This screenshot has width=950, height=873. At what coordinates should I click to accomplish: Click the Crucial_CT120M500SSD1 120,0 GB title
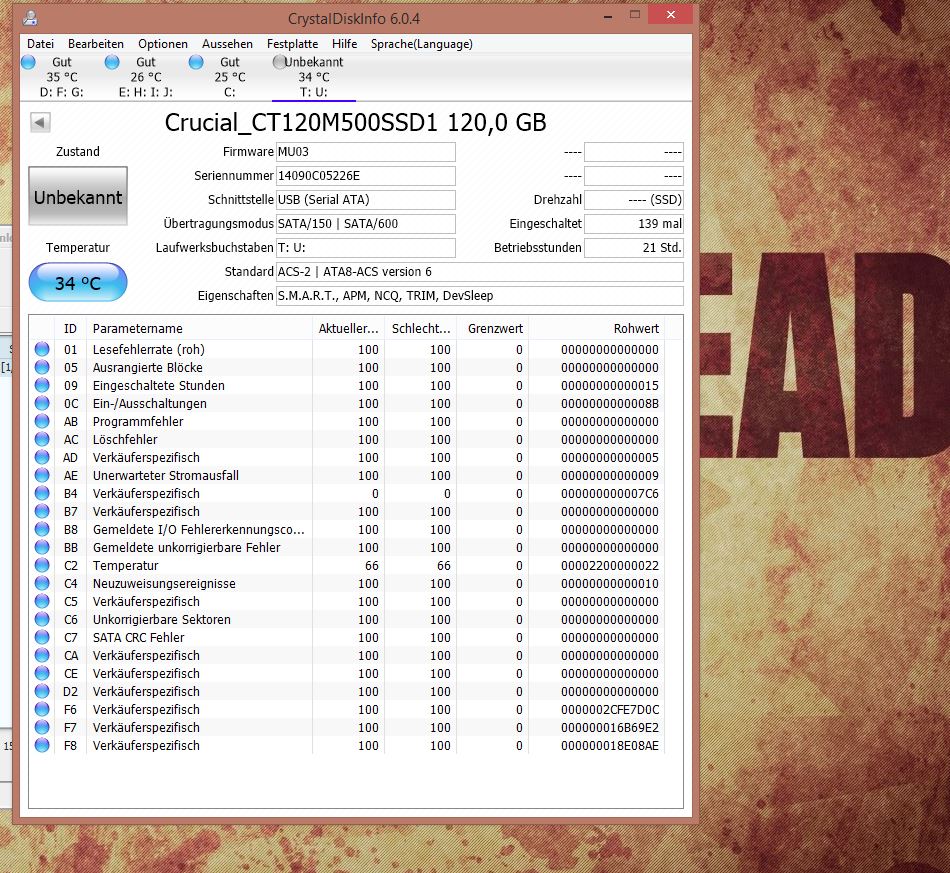356,122
